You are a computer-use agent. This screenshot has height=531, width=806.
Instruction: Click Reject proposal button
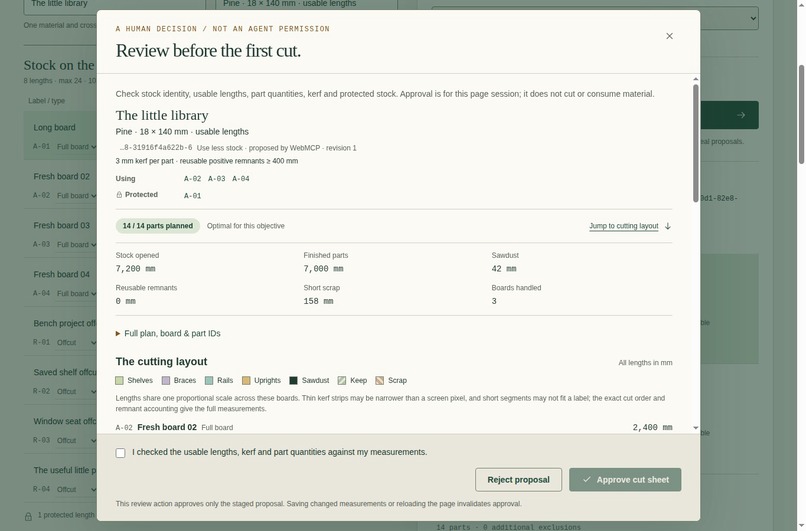[x=518, y=480]
